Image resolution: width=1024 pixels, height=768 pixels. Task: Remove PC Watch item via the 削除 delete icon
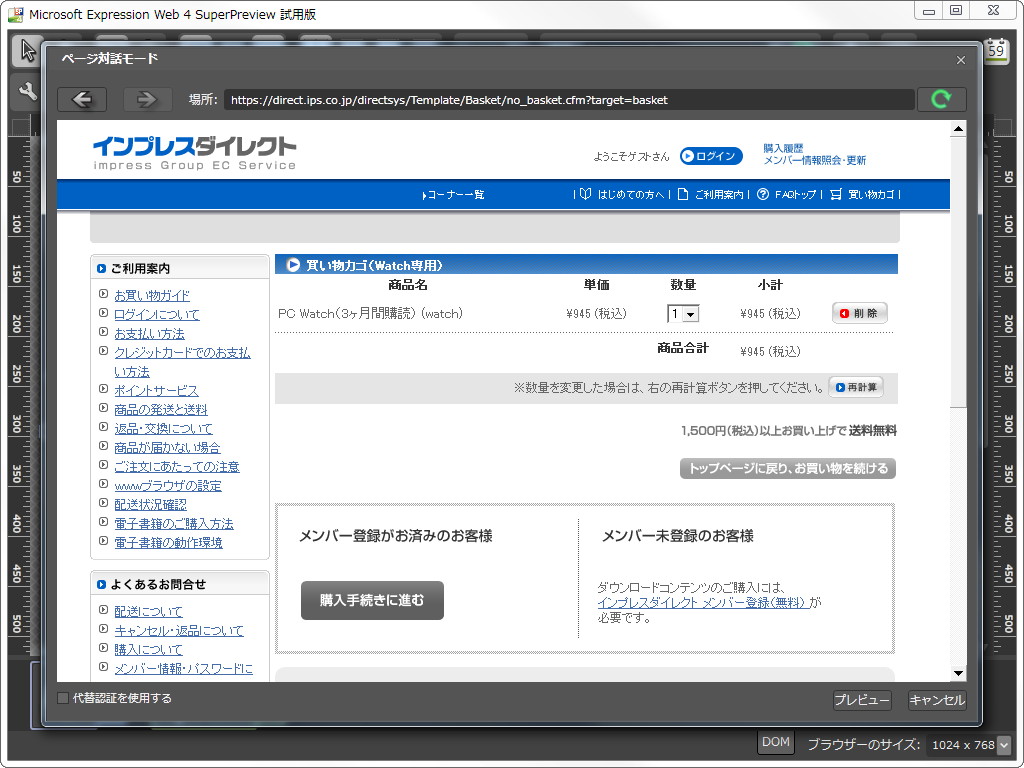point(858,312)
